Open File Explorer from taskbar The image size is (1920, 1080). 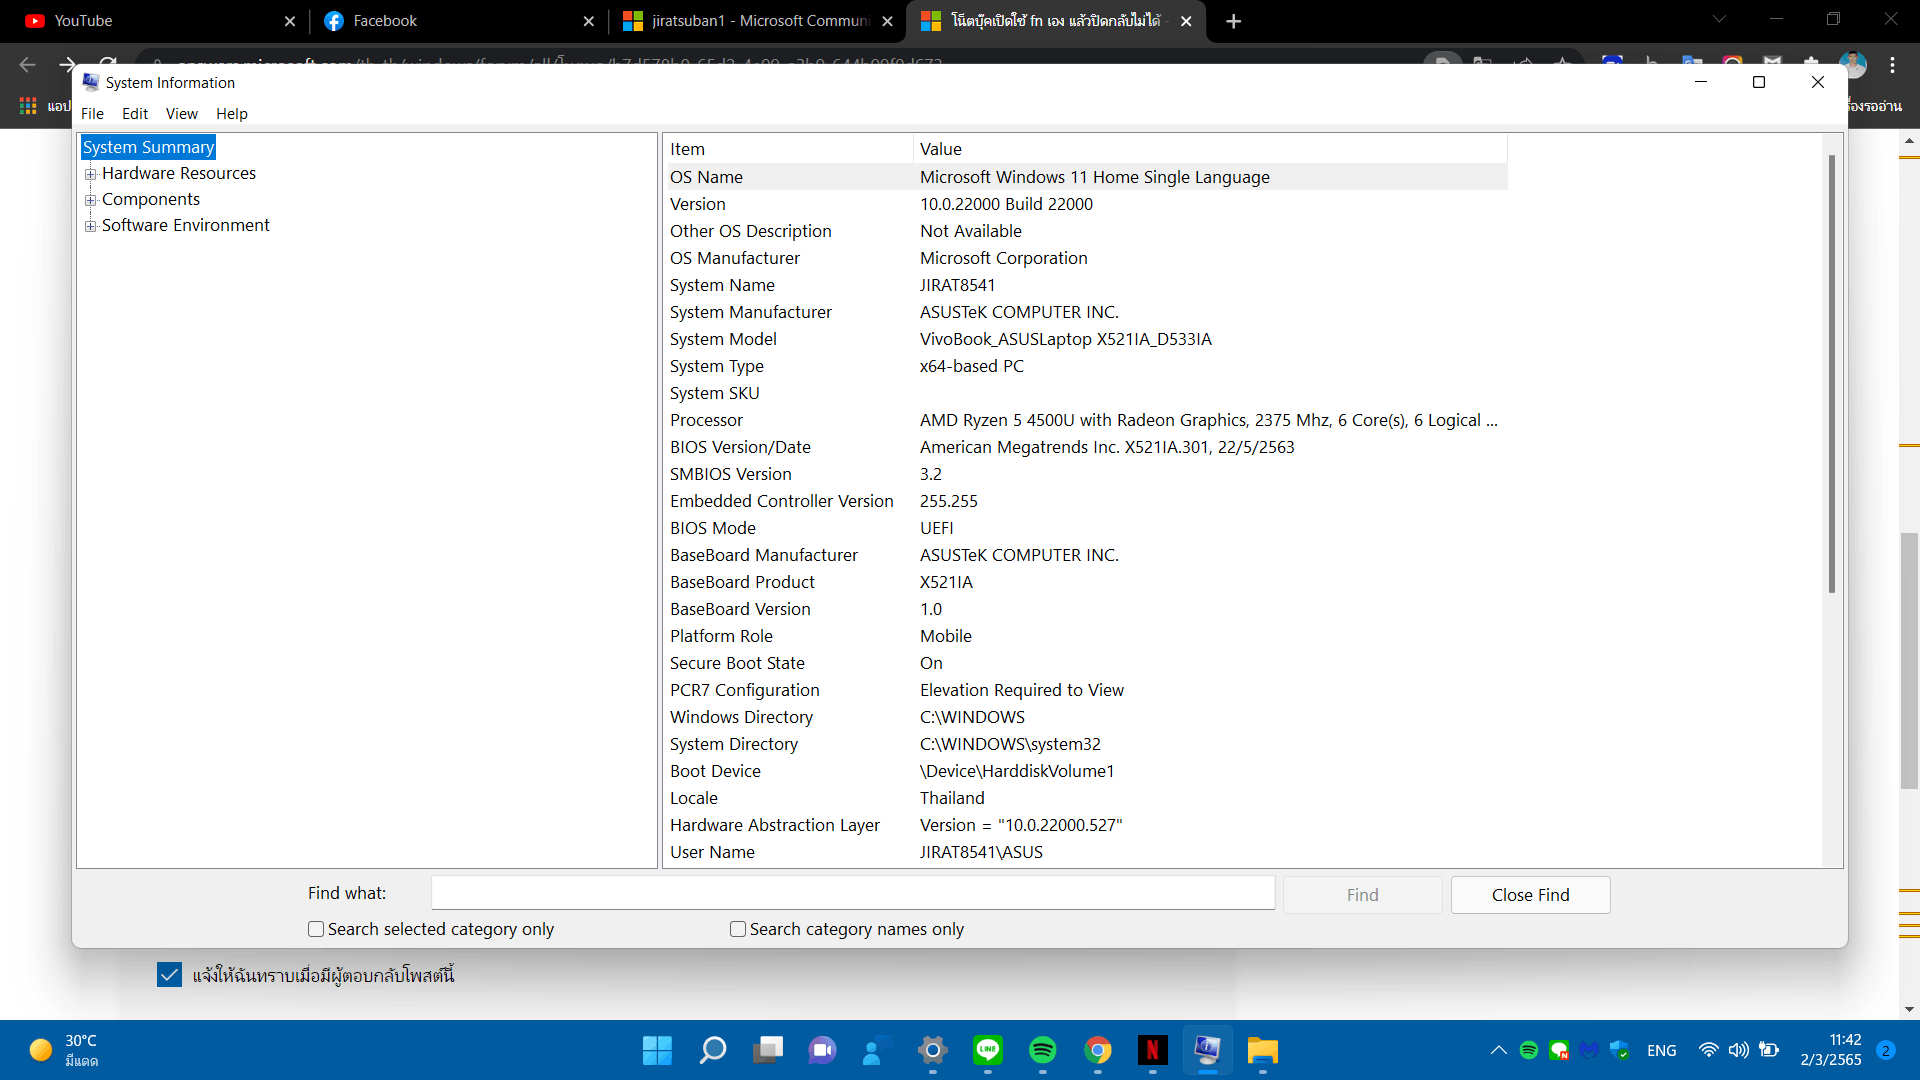1262,1050
